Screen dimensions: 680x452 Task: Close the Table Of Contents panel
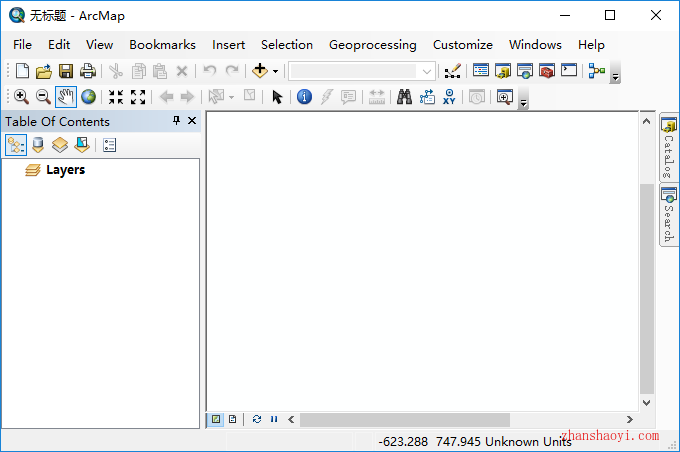tap(192, 121)
